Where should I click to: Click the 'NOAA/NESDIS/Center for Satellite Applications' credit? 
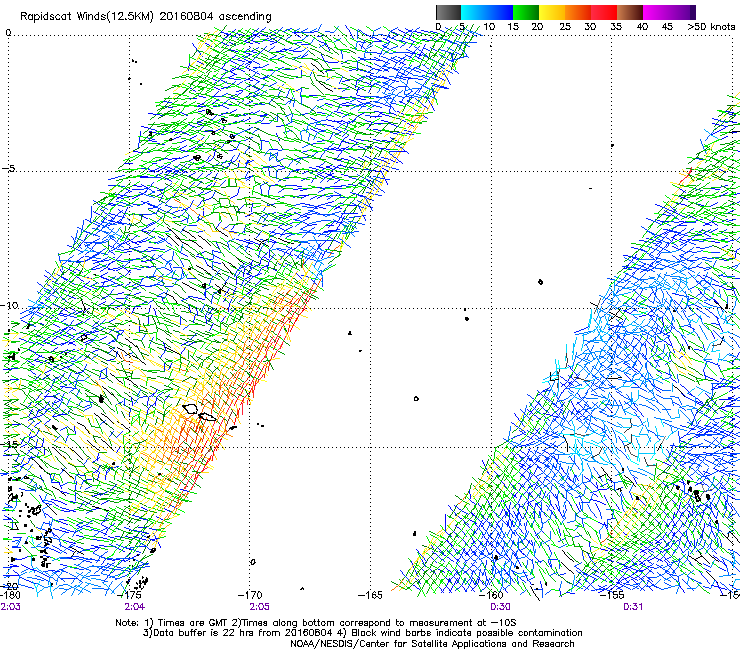[432, 644]
